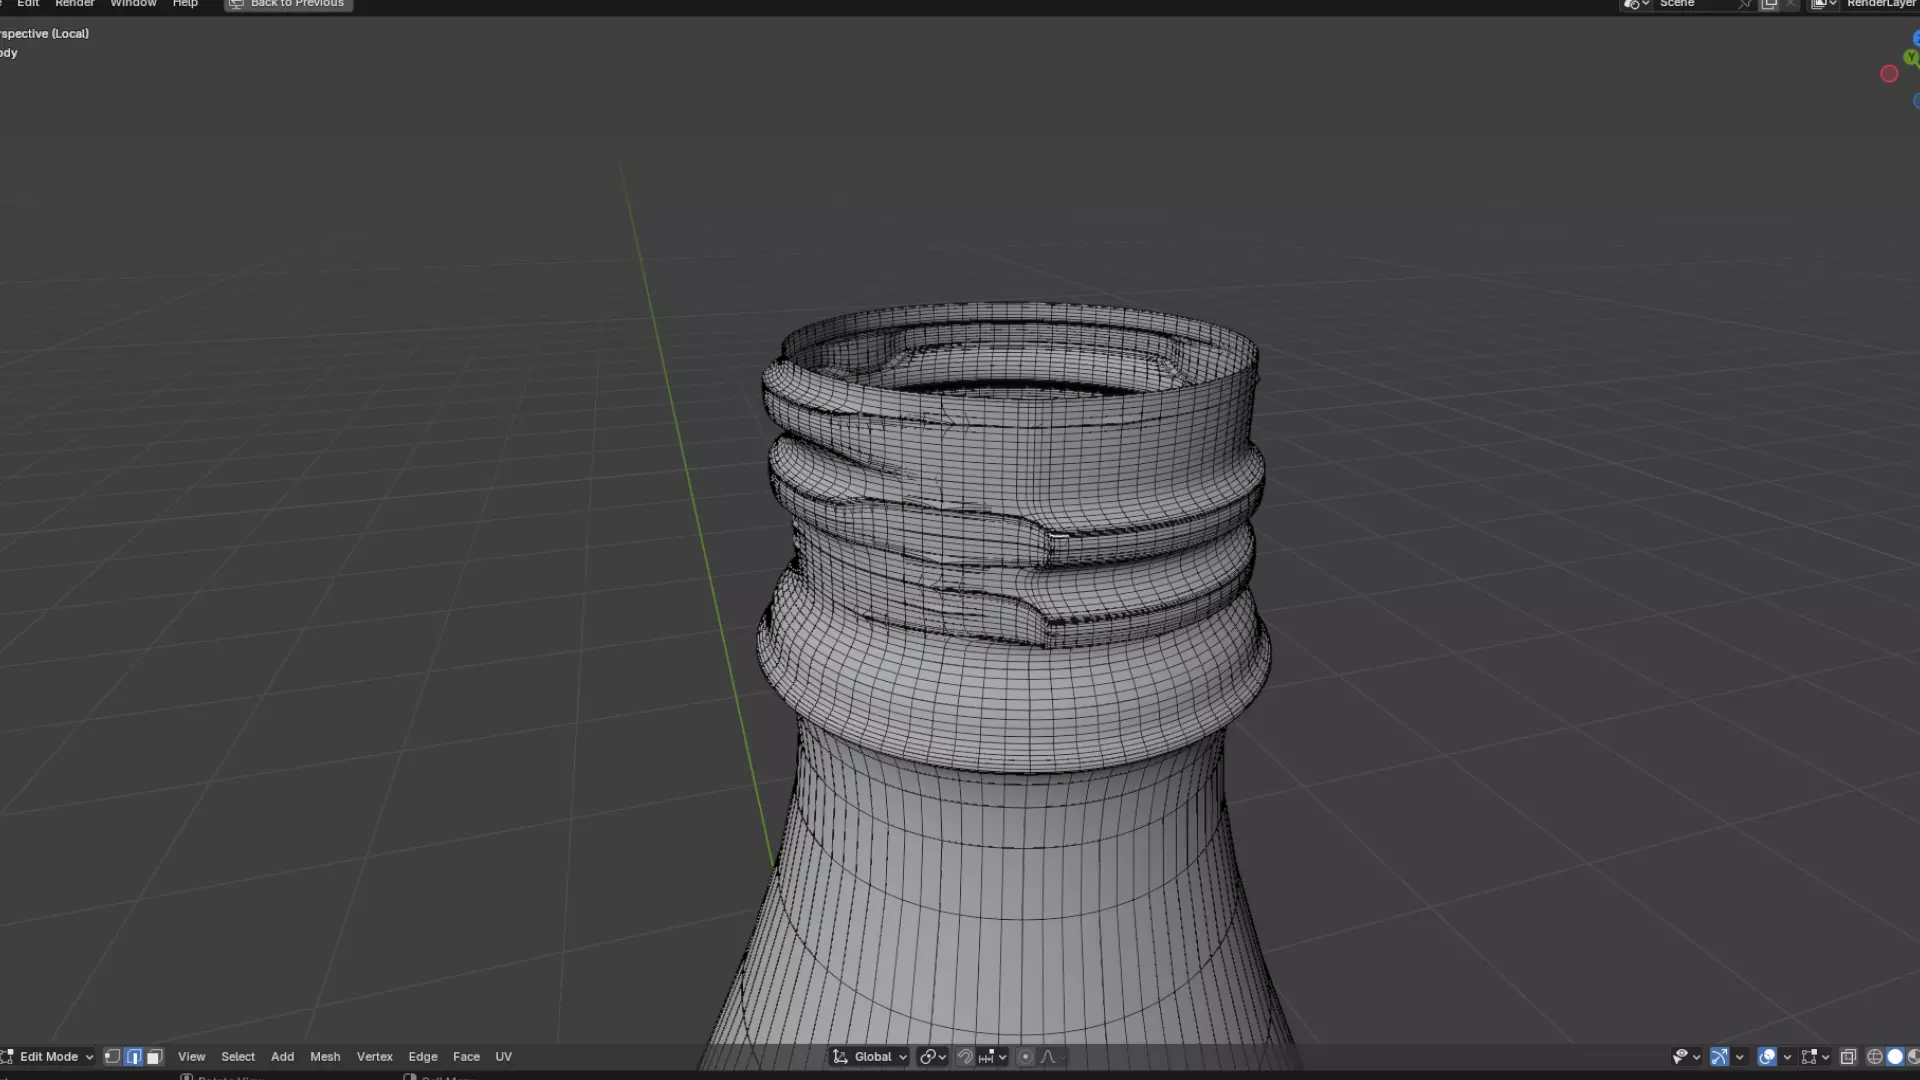Open the Edit Mode dropdown
Image resolution: width=1920 pixels, height=1080 pixels.
(x=48, y=1057)
